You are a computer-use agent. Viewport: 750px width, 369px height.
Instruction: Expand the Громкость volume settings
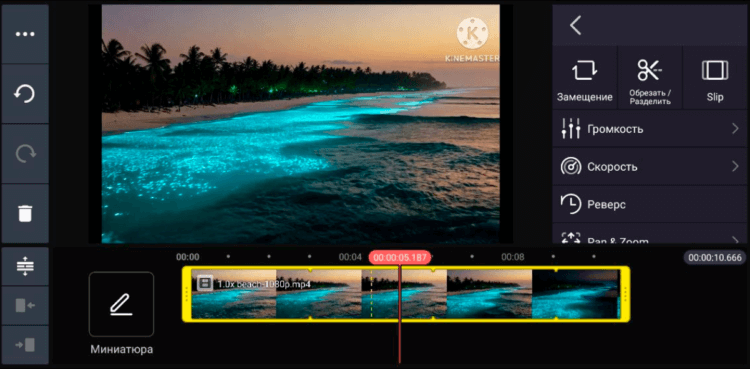(650, 129)
